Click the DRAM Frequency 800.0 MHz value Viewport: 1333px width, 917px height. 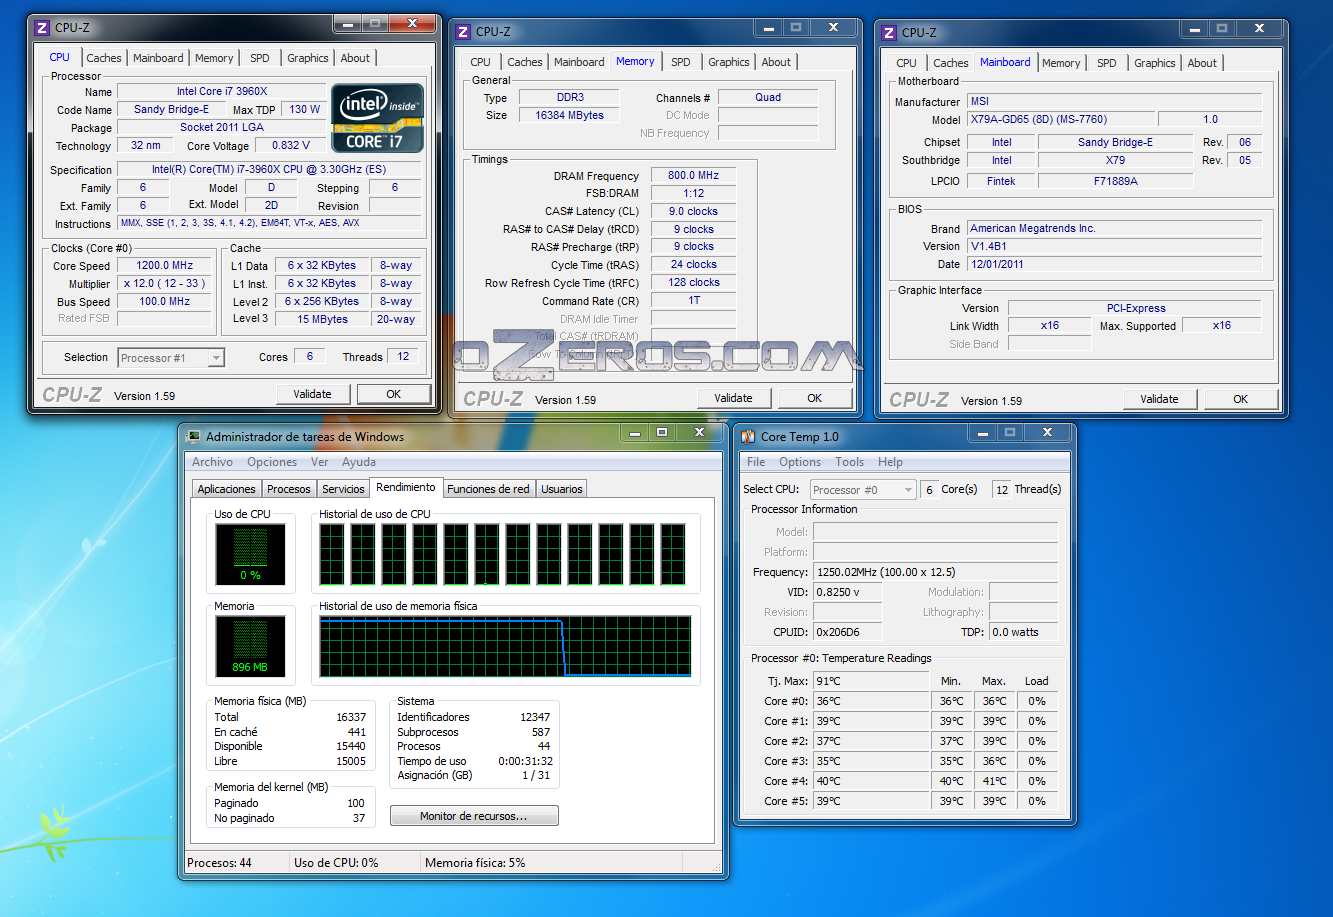(x=693, y=176)
